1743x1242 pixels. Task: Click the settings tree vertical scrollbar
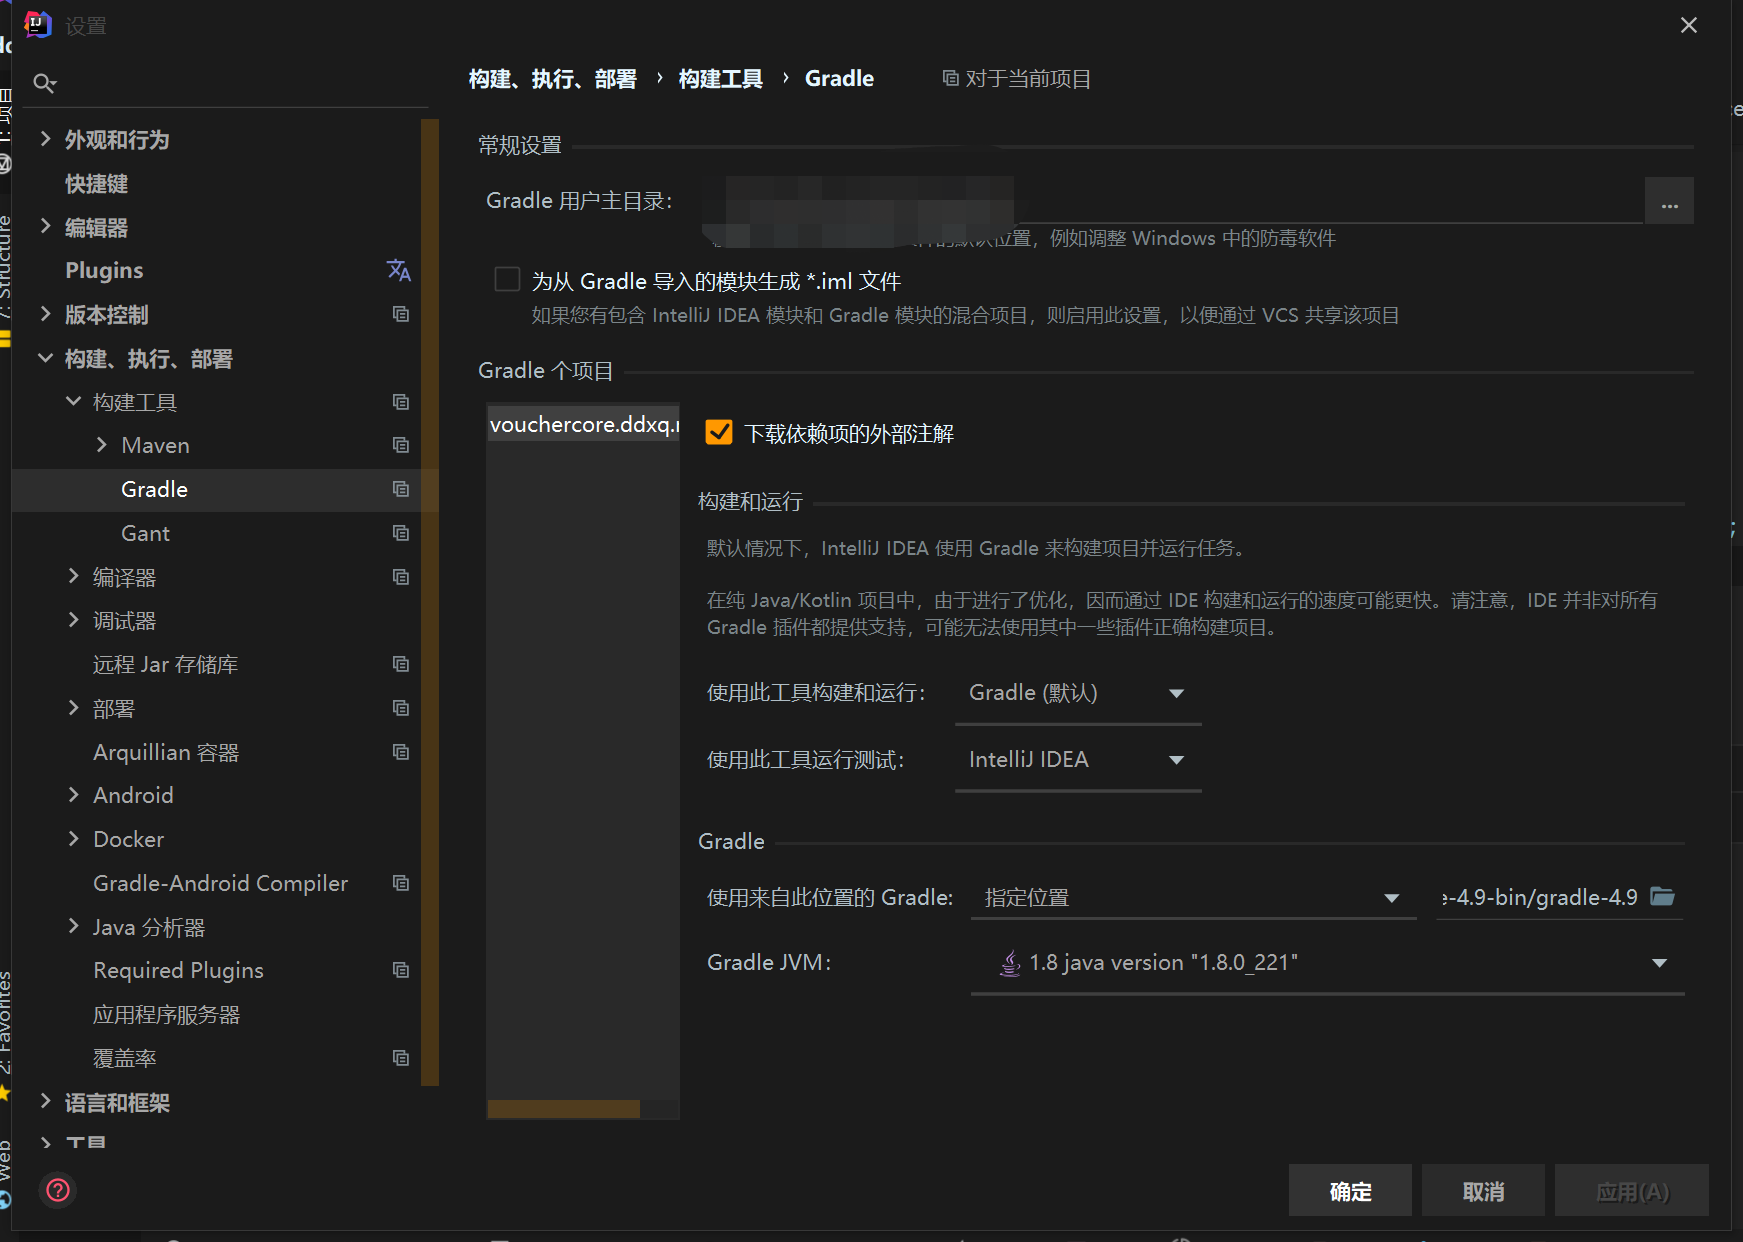(430, 602)
